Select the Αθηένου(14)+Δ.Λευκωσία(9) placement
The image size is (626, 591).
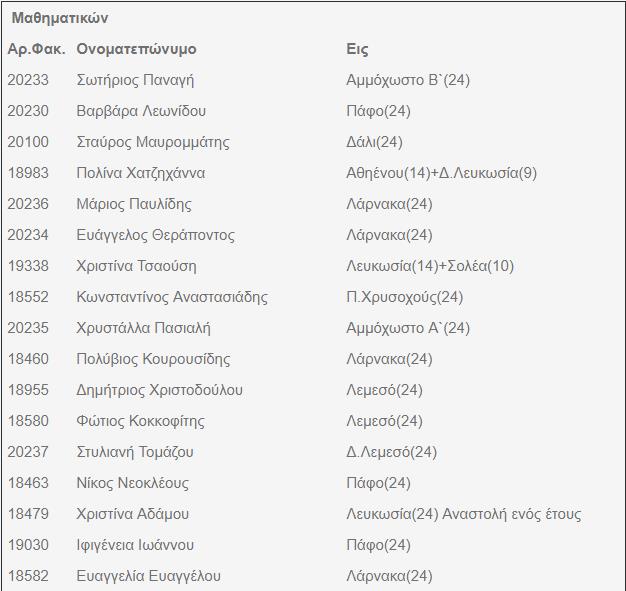pos(441,173)
